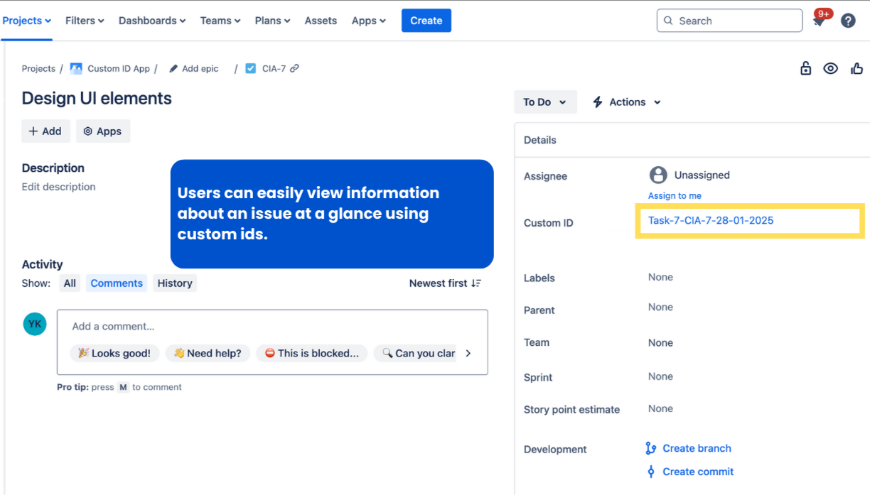Click the YK user avatar
The width and height of the screenshot is (870, 495).
click(x=35, y=324)
